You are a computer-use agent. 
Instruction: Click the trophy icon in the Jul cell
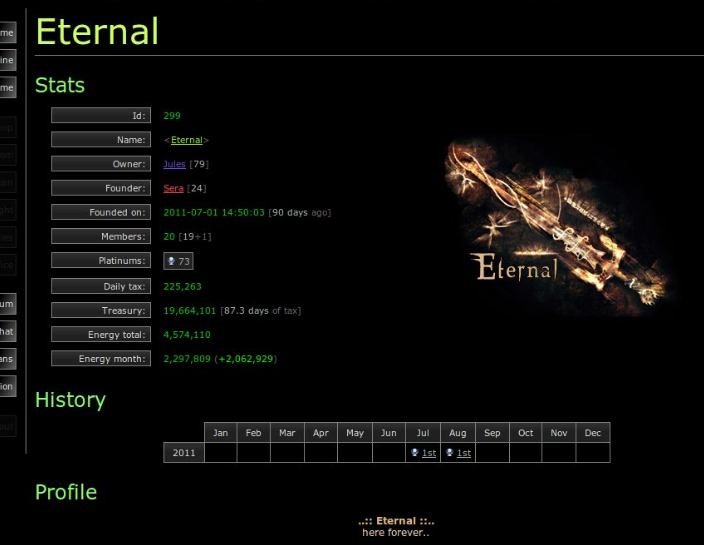[414, 453]
